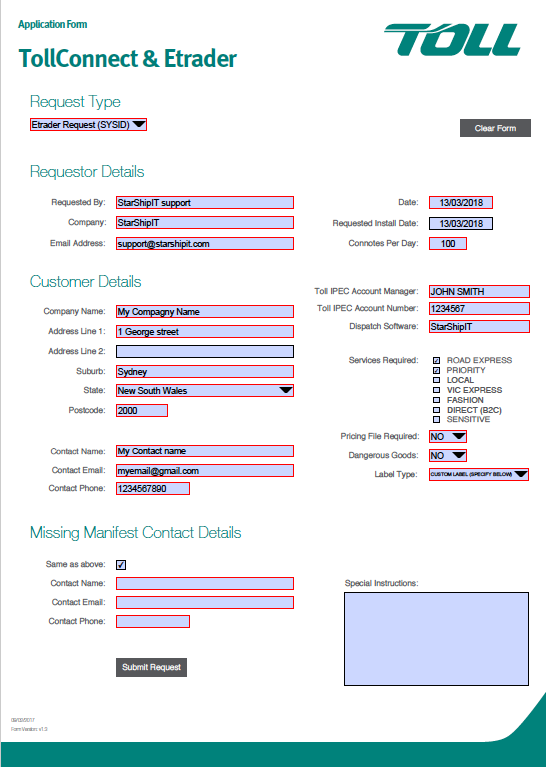Click the "Missing Manifest Contact Details" heading

[x=136, y=533]
